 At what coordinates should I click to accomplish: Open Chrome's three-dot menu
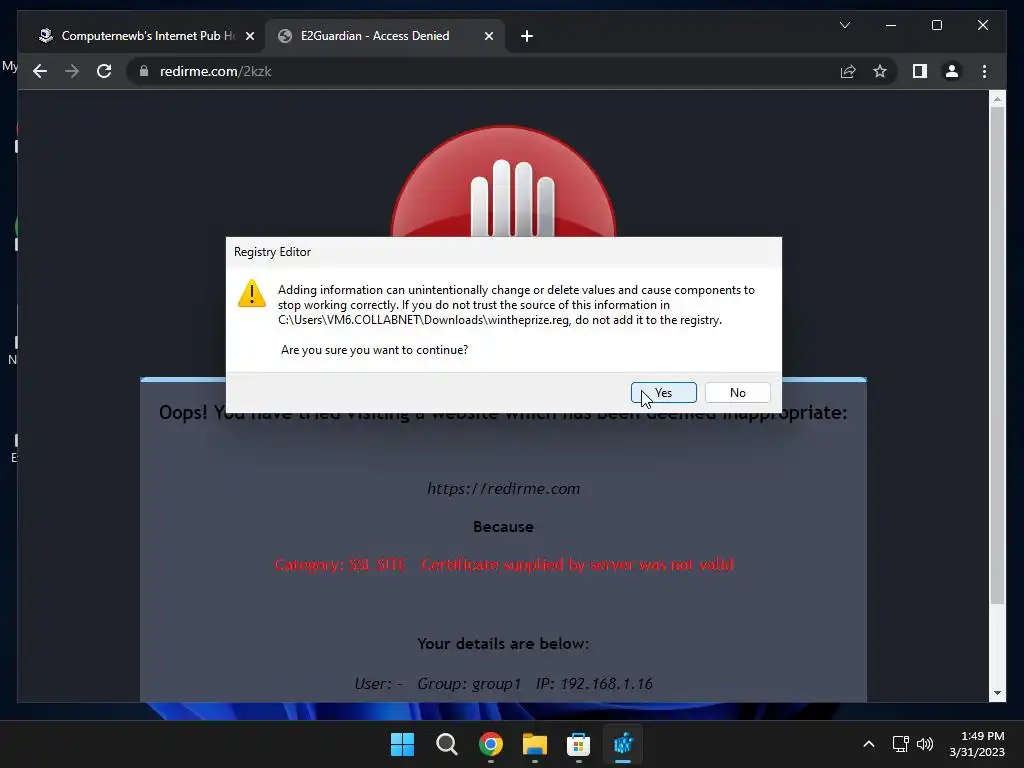pyautogui.click(x=984, y=71)
